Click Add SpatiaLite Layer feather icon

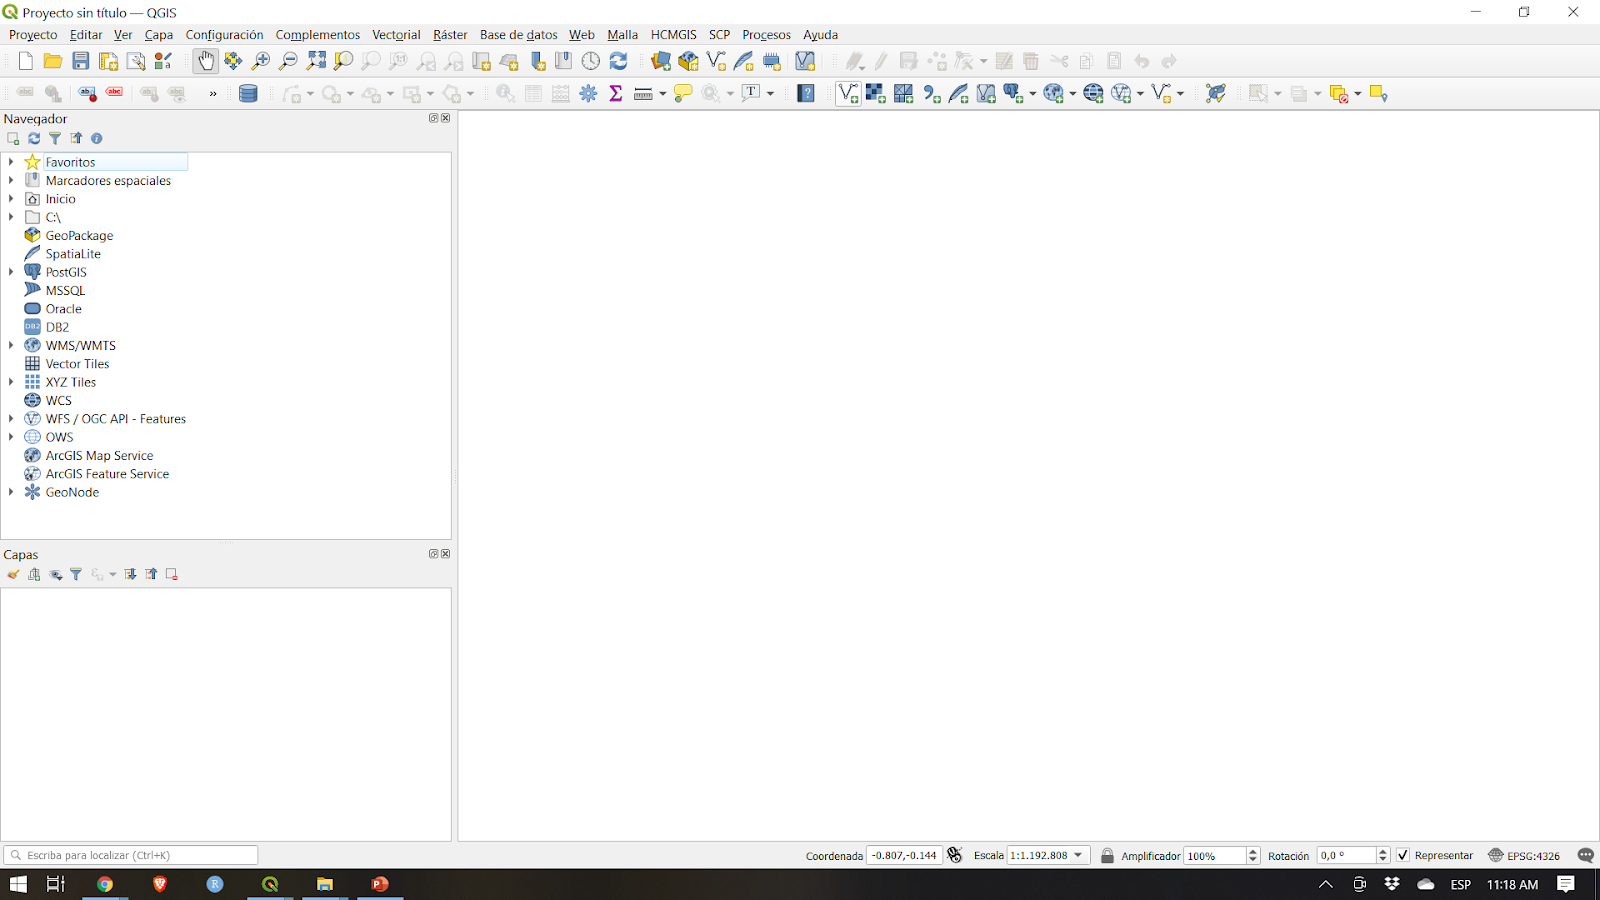959,93
